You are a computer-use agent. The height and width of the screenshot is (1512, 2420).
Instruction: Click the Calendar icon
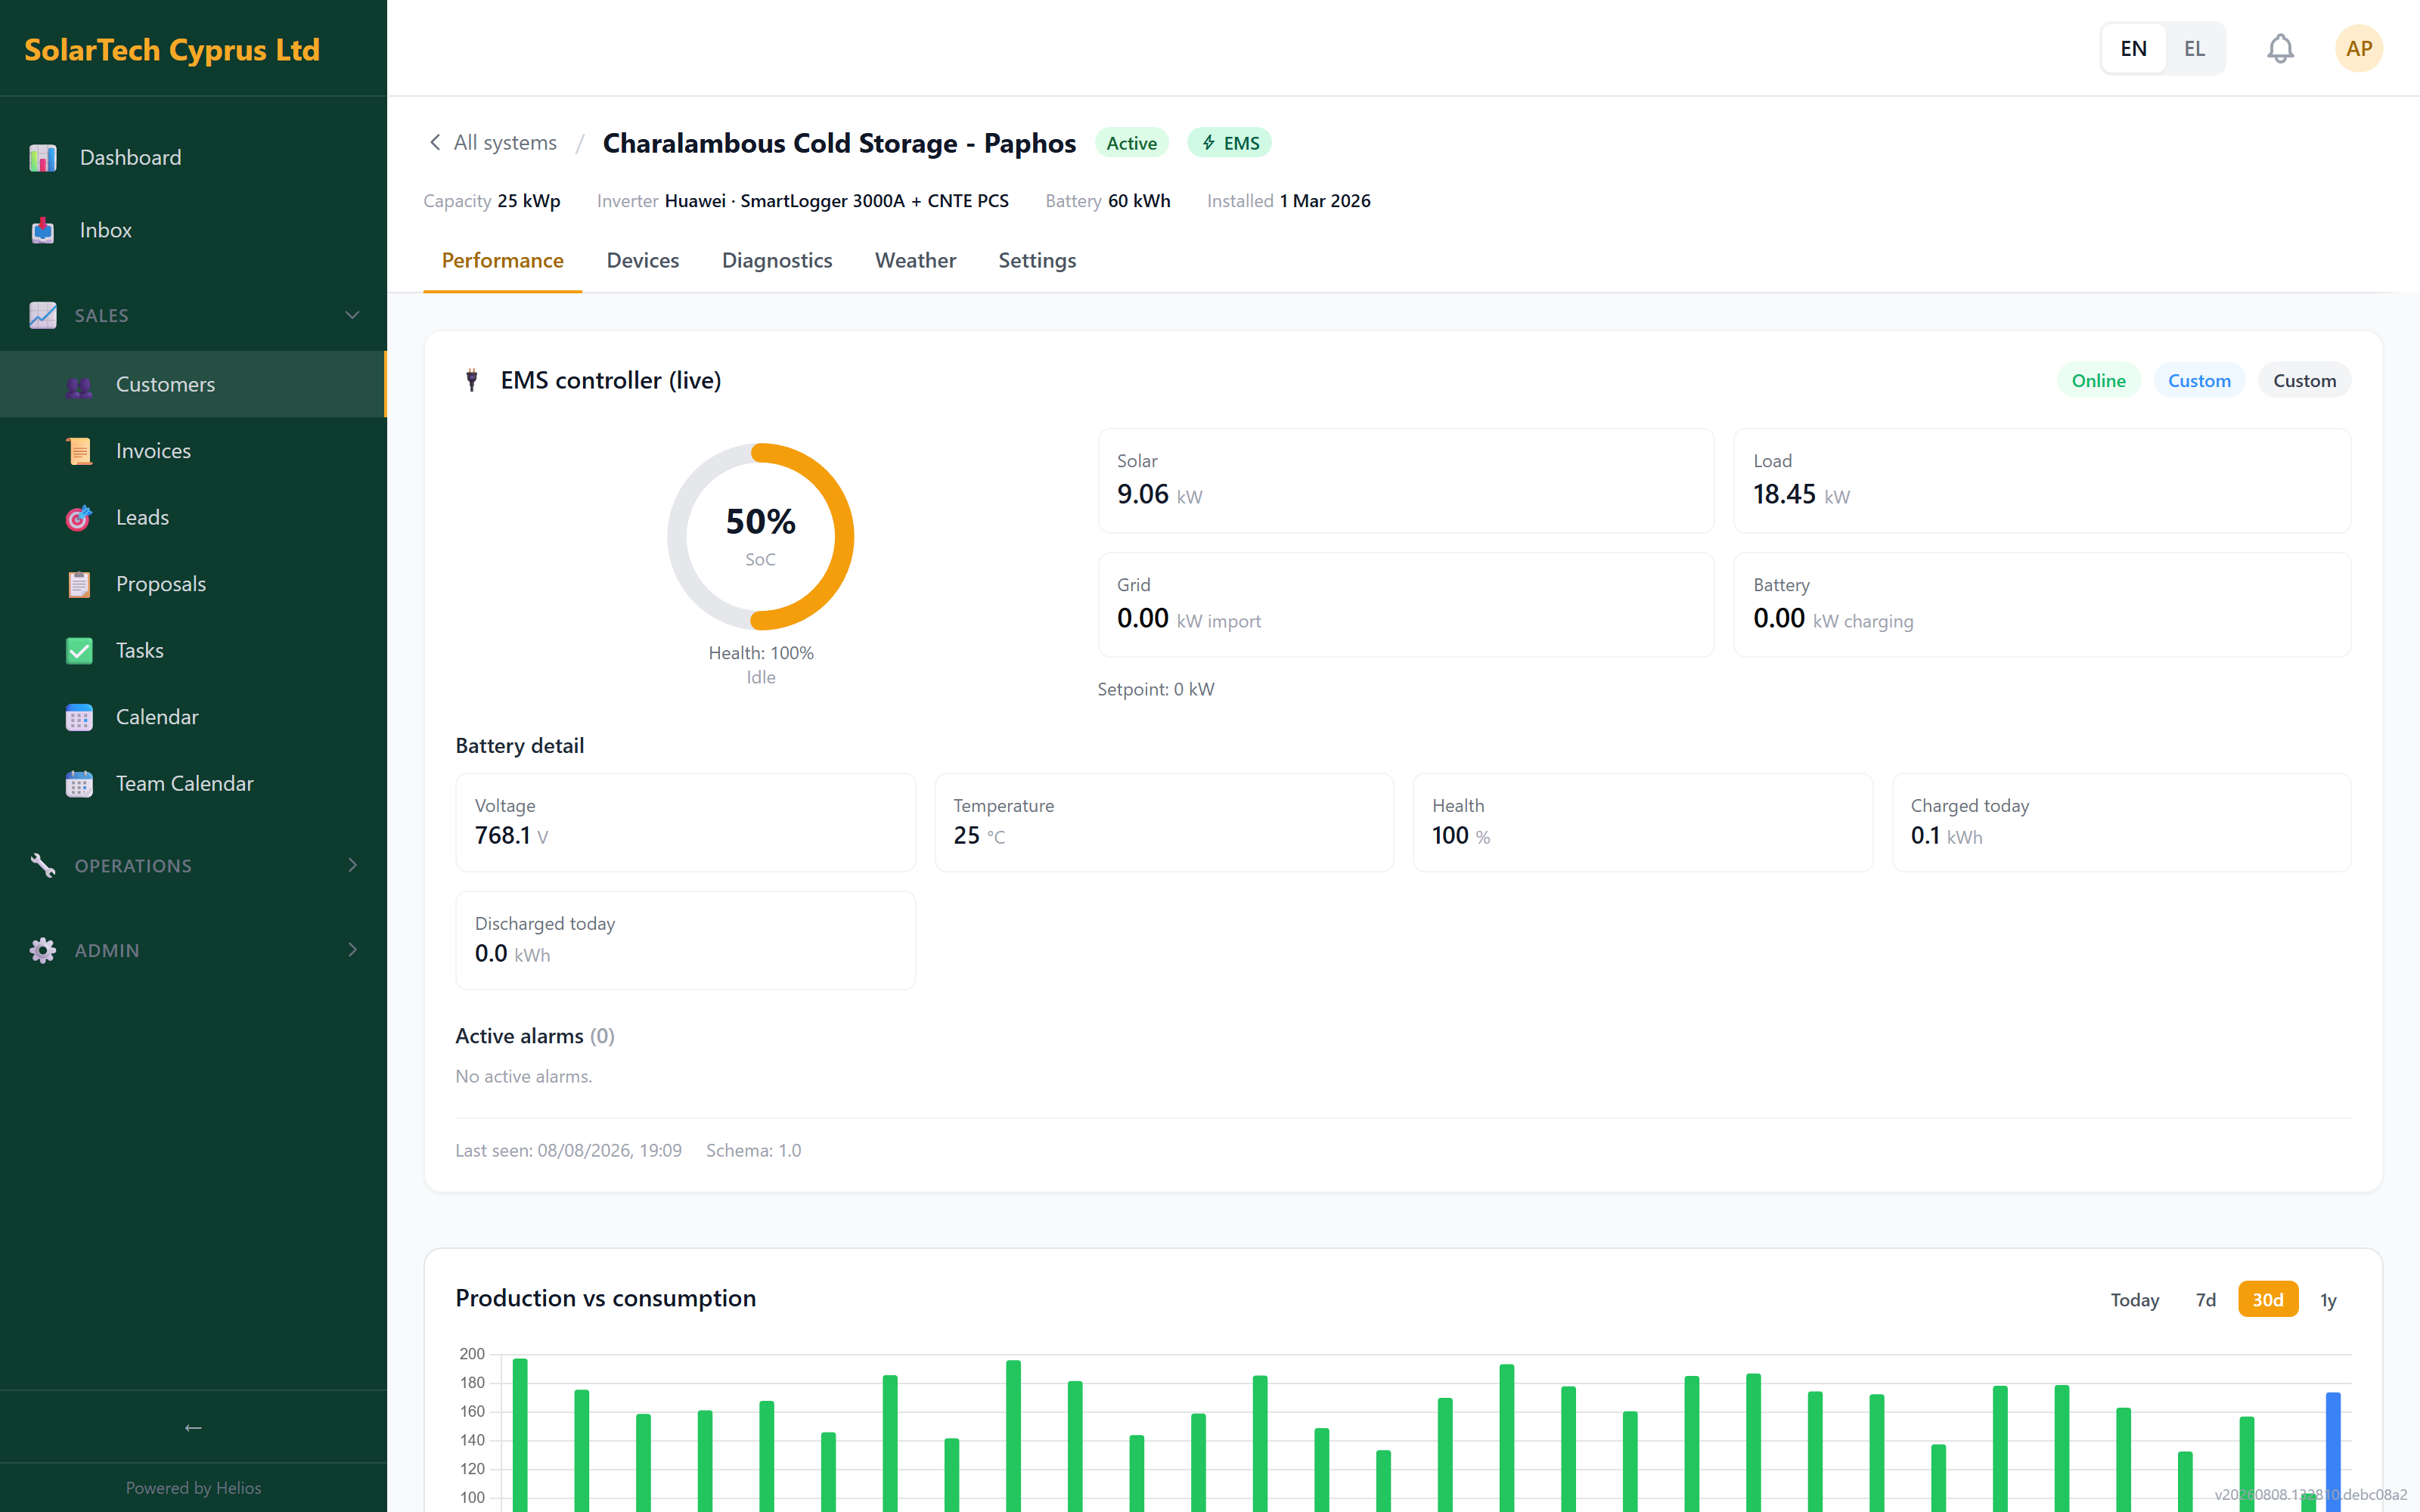pos(79,717)
